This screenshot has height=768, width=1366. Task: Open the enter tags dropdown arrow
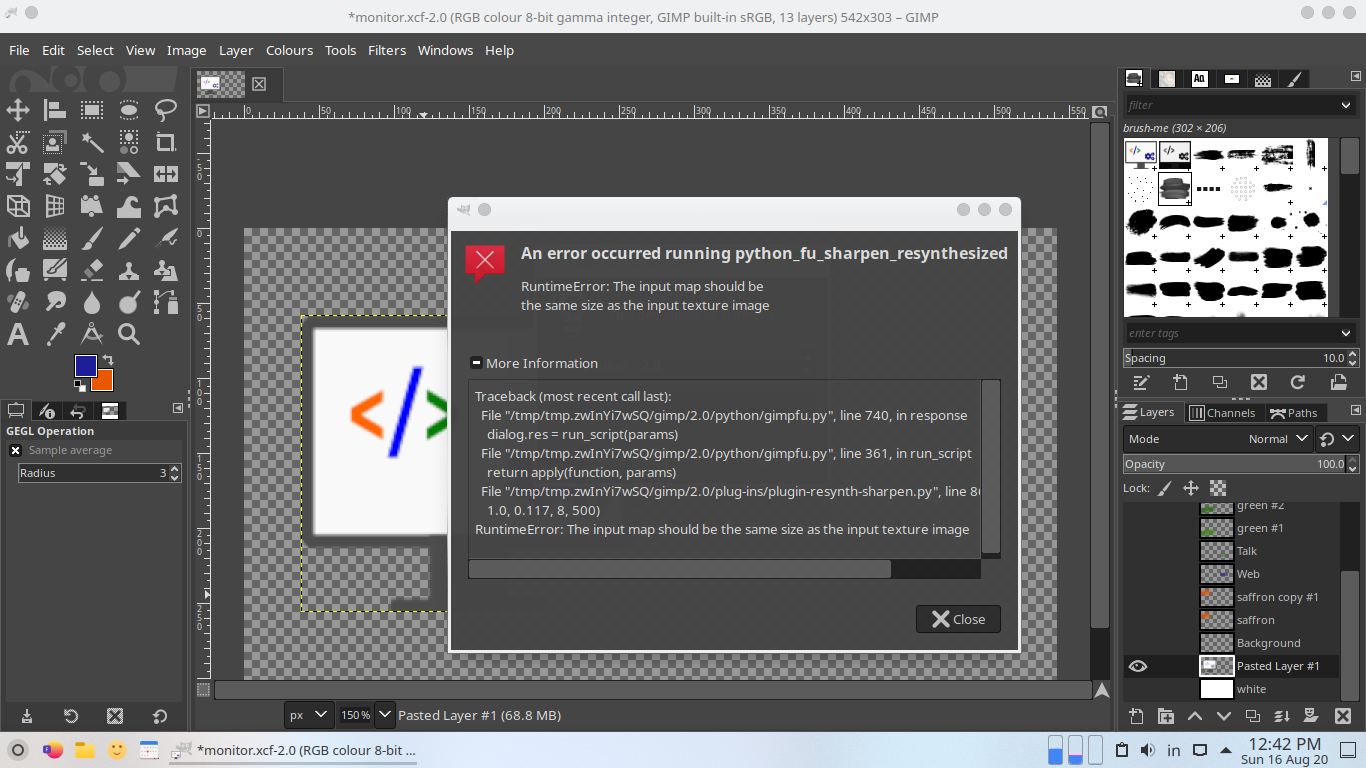click(1346, 333)
